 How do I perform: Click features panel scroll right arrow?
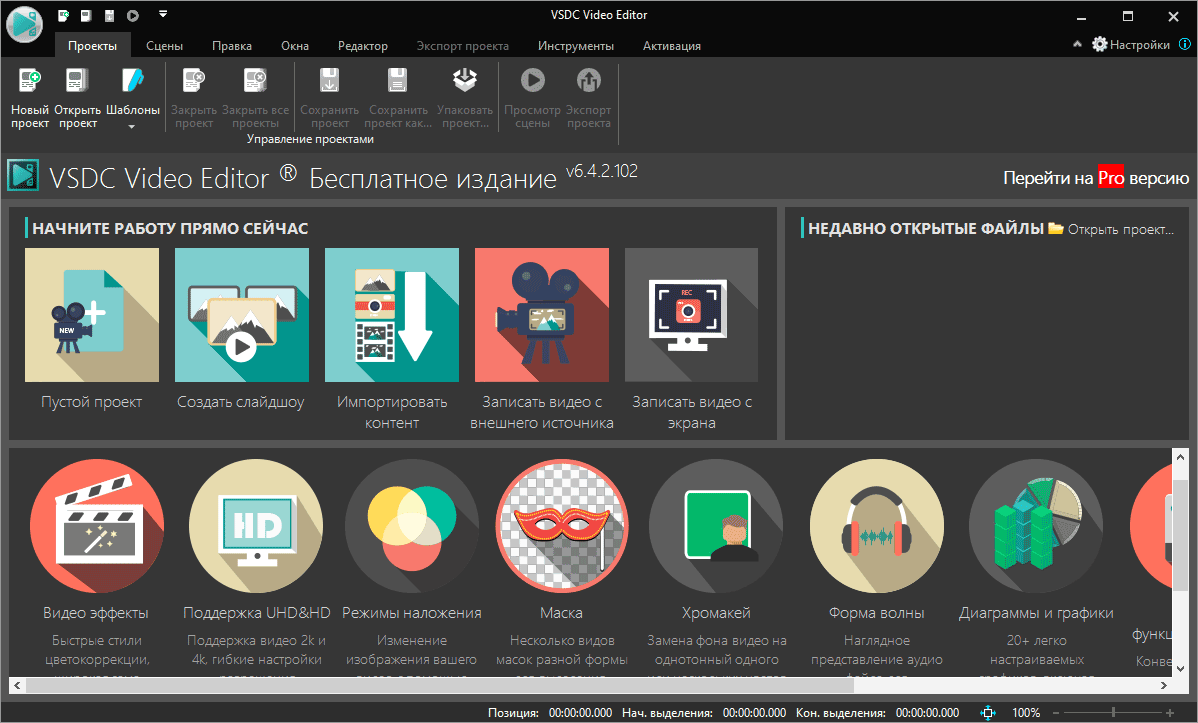coord(1164,686)
